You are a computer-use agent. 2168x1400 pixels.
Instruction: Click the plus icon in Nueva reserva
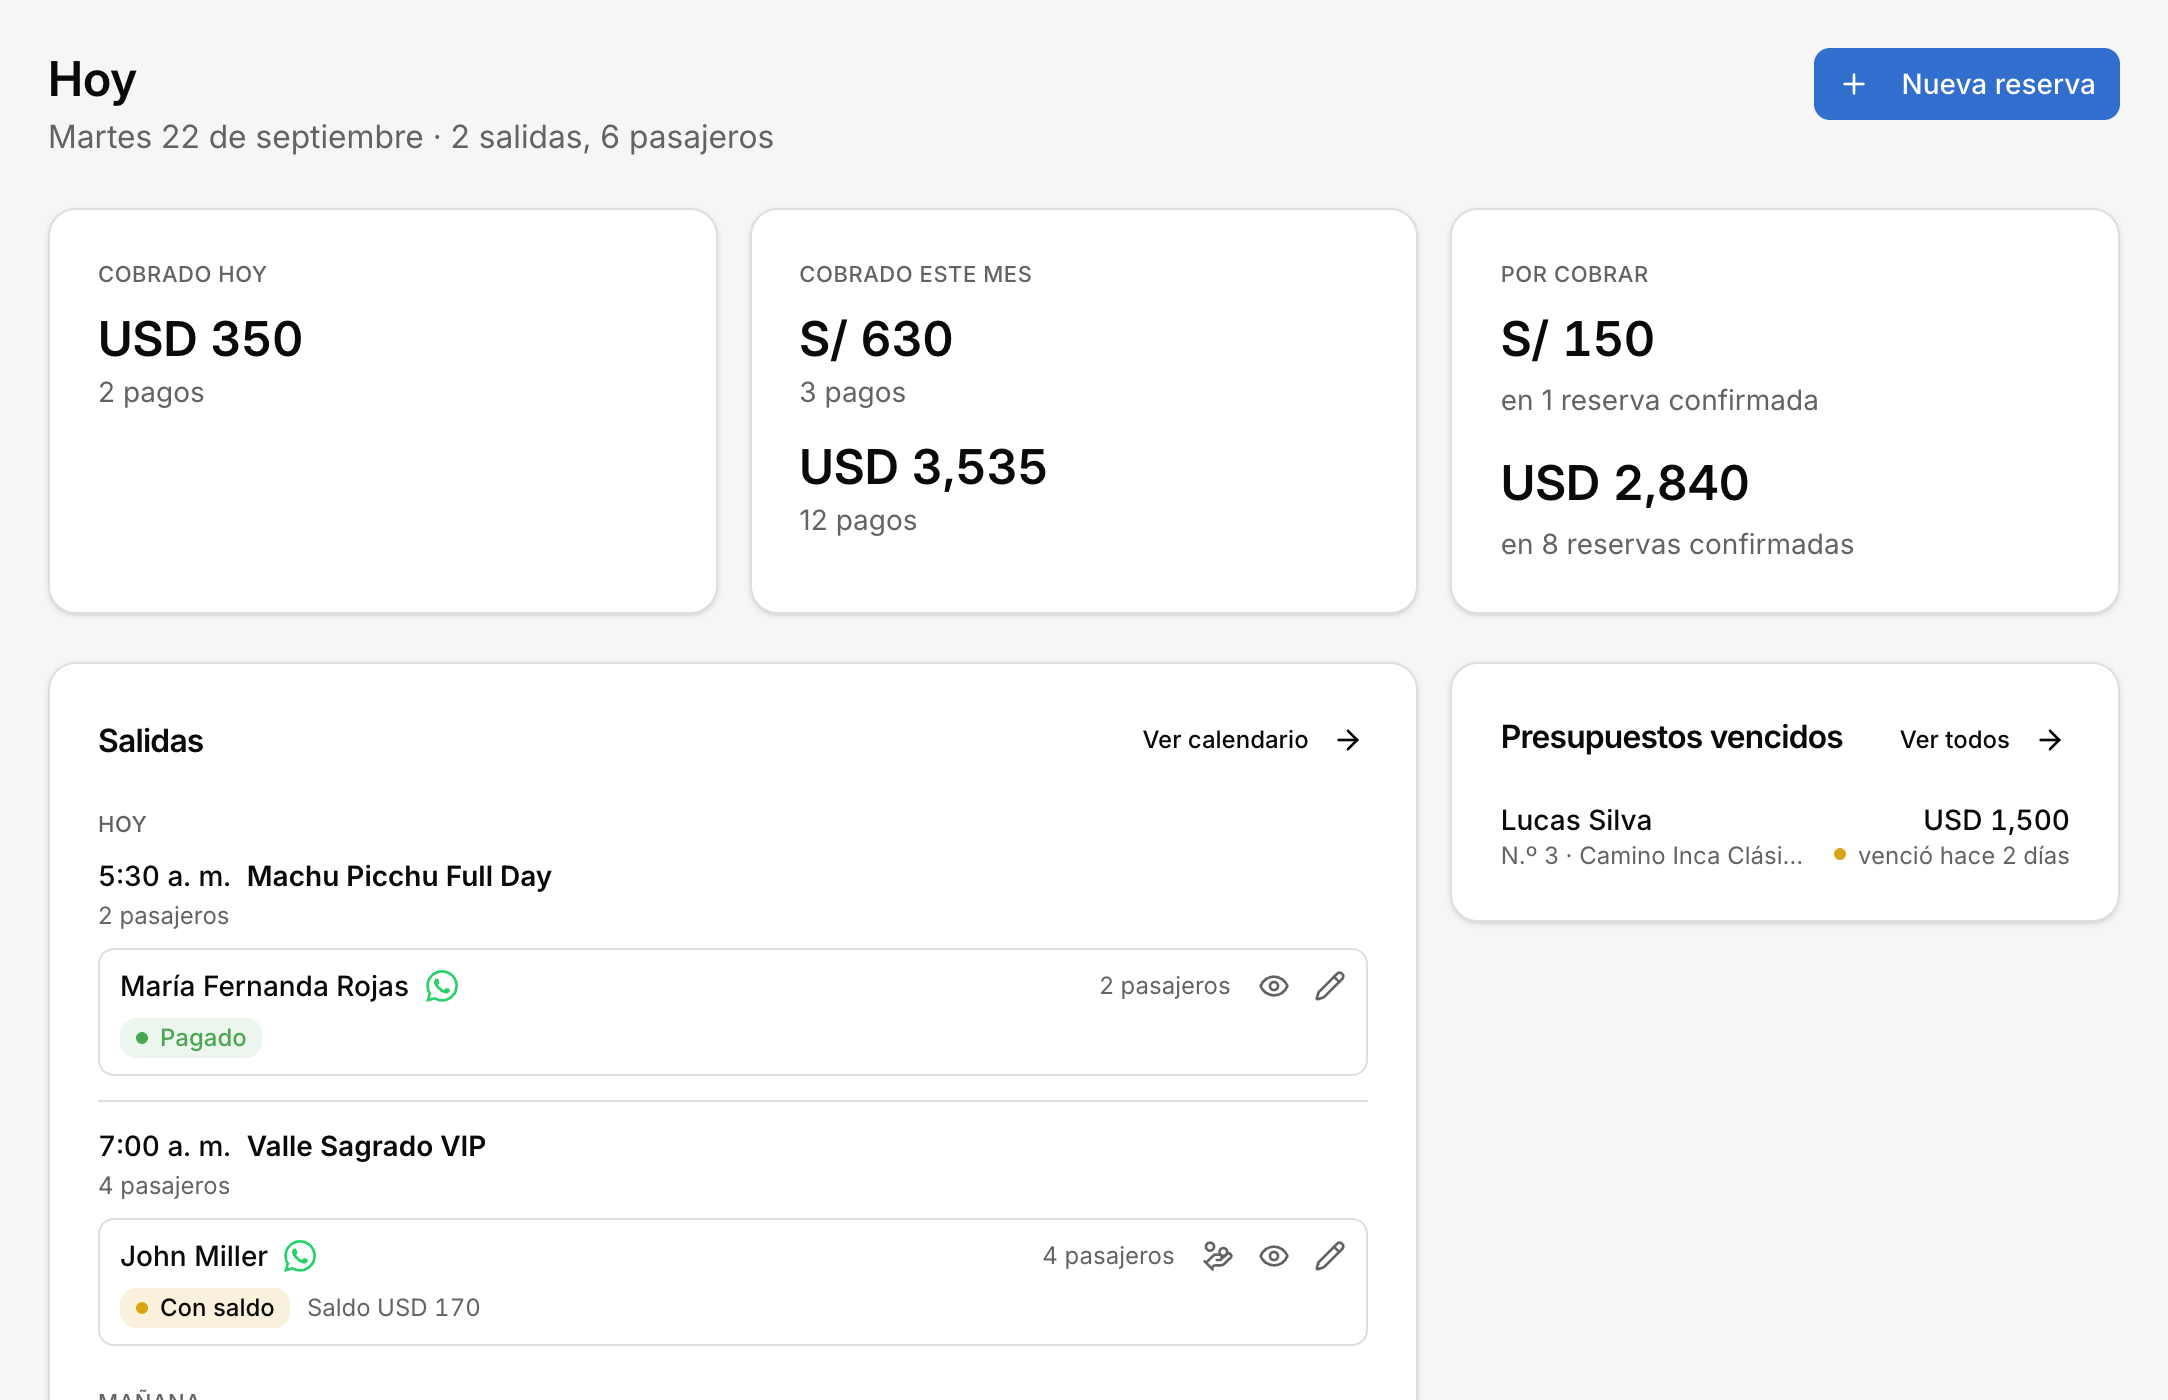pyautogui.click(x=1854, y=84)
